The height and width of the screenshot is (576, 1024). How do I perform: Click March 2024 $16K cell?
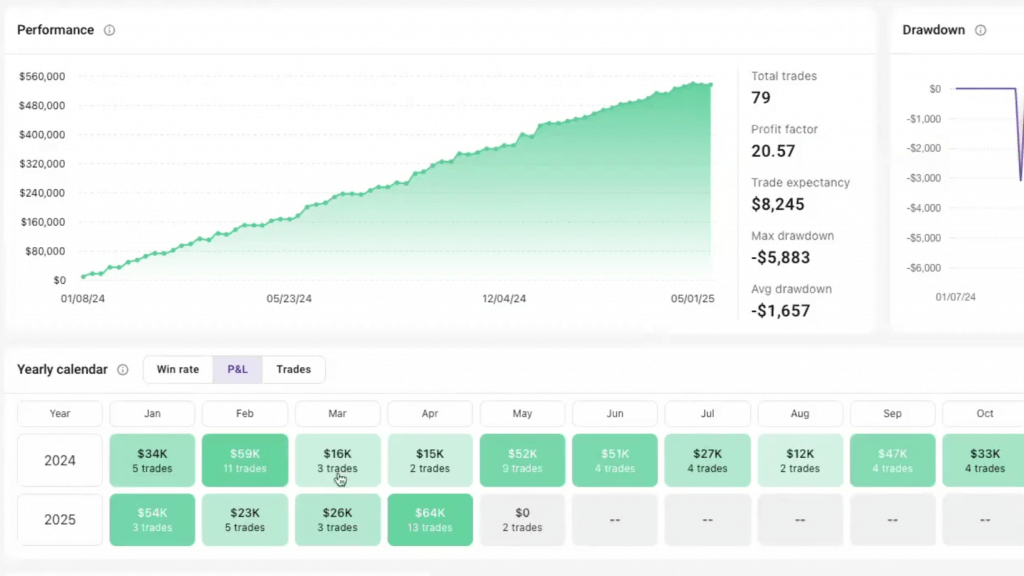(x=338, y=460)
